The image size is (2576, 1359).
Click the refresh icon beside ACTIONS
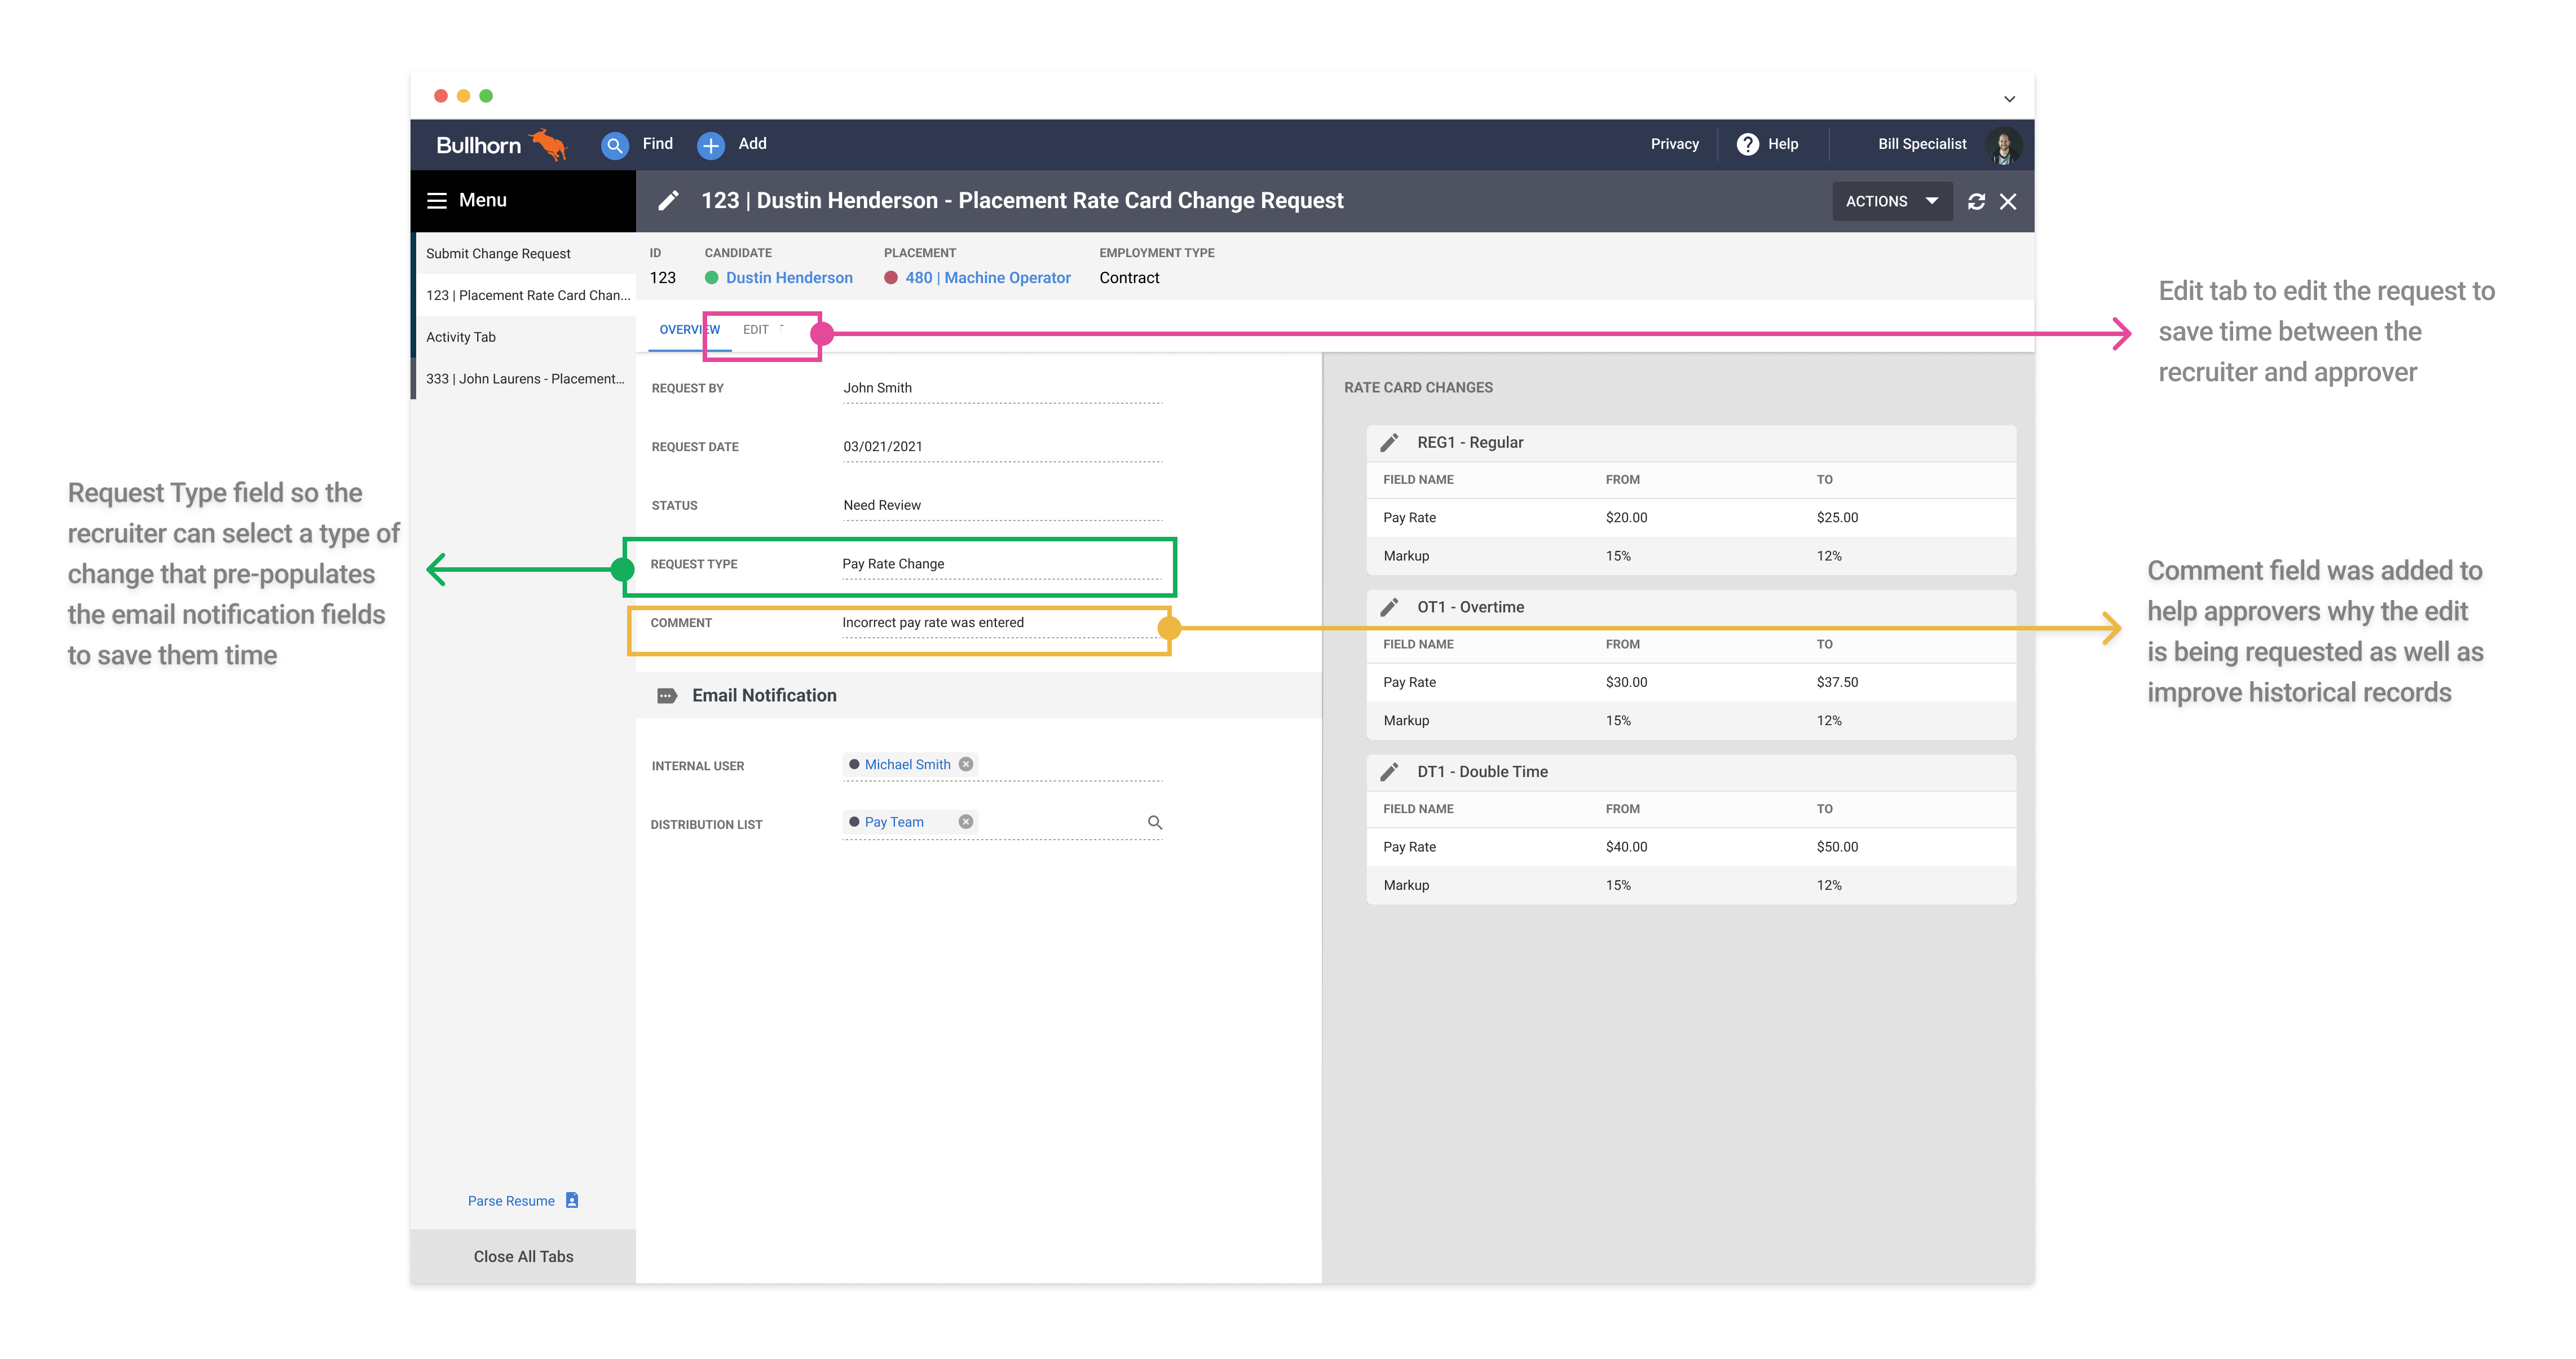[1976, 201]
